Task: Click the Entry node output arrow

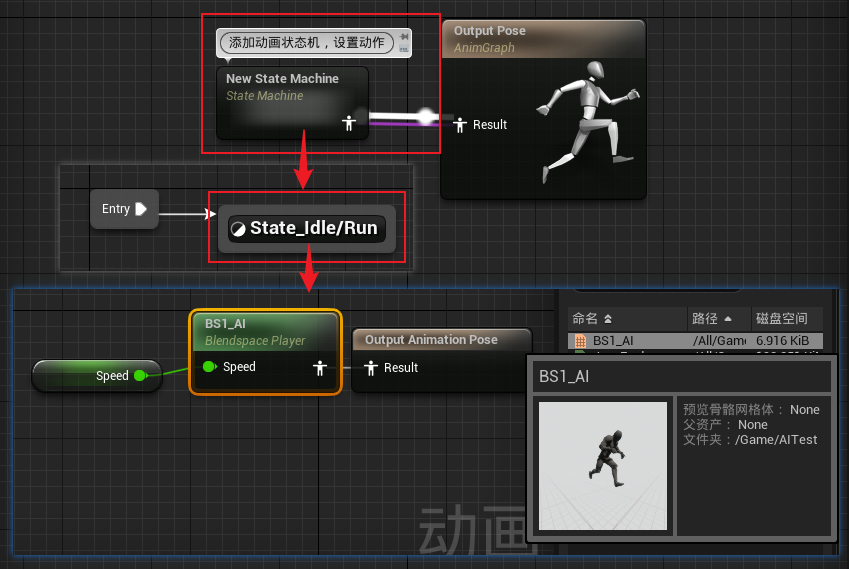Action: [x=141, y=209]
